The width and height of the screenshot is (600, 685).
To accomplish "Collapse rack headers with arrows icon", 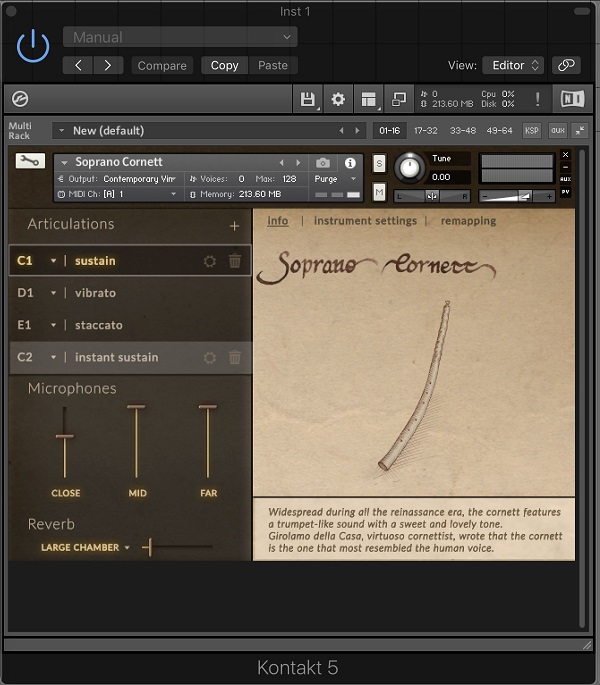I will 580,131.
